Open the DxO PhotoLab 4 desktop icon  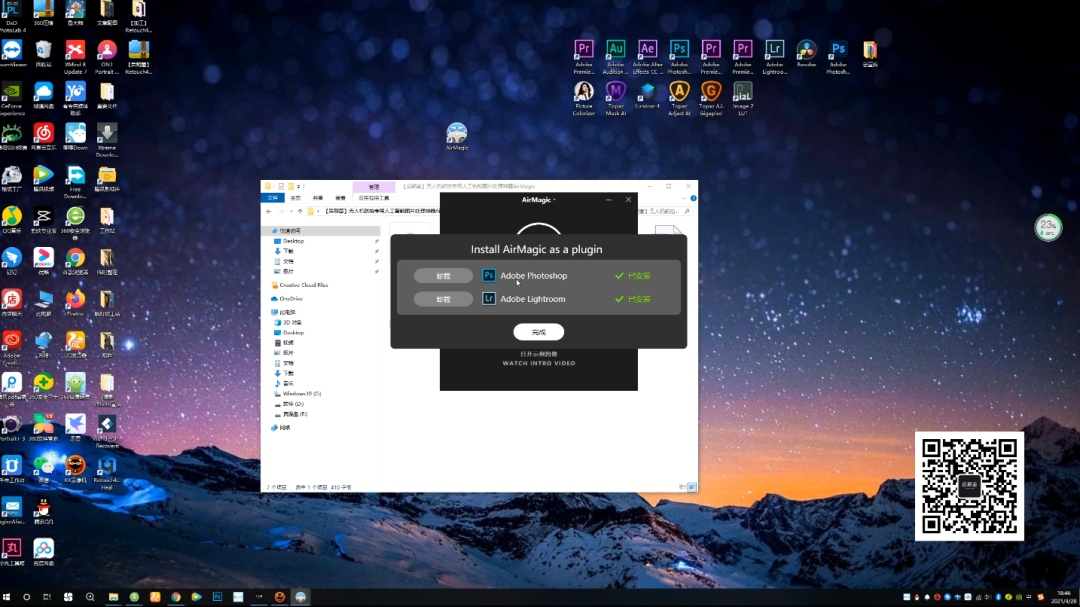pos(12,16)
